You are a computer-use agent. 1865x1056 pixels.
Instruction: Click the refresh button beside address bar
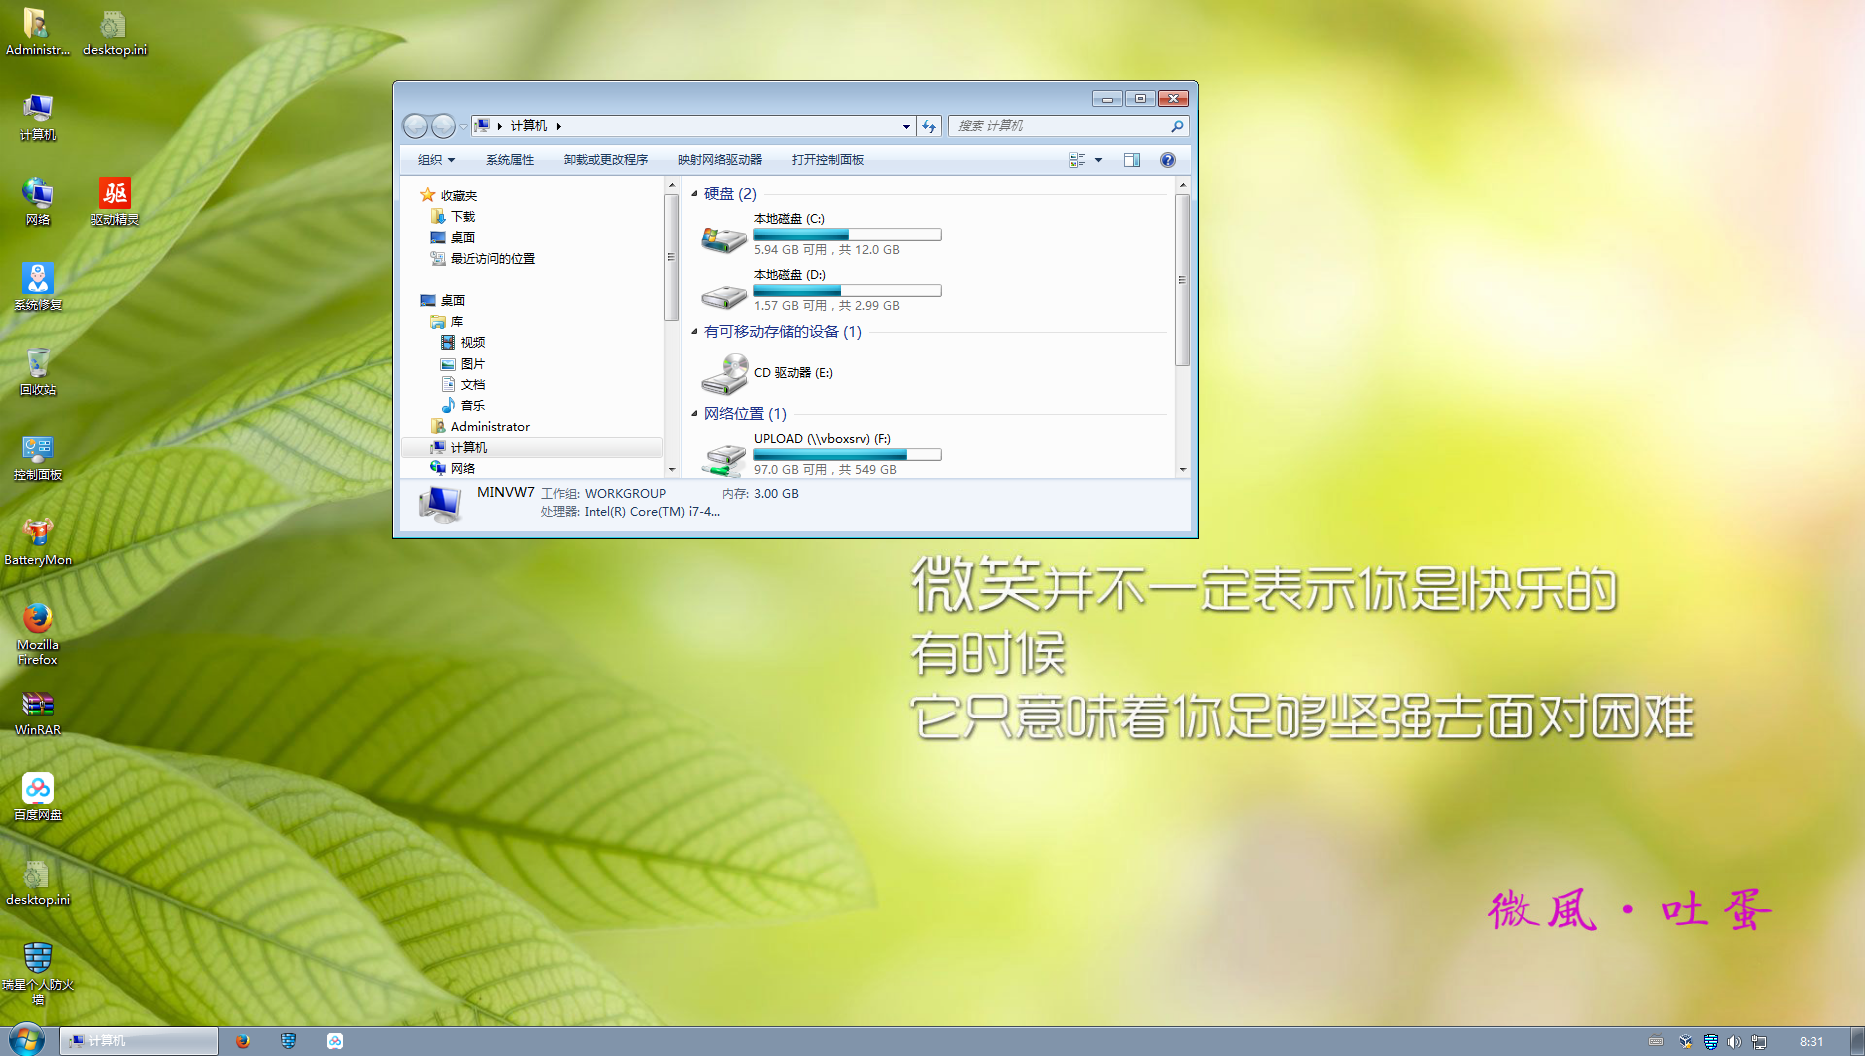929,126
